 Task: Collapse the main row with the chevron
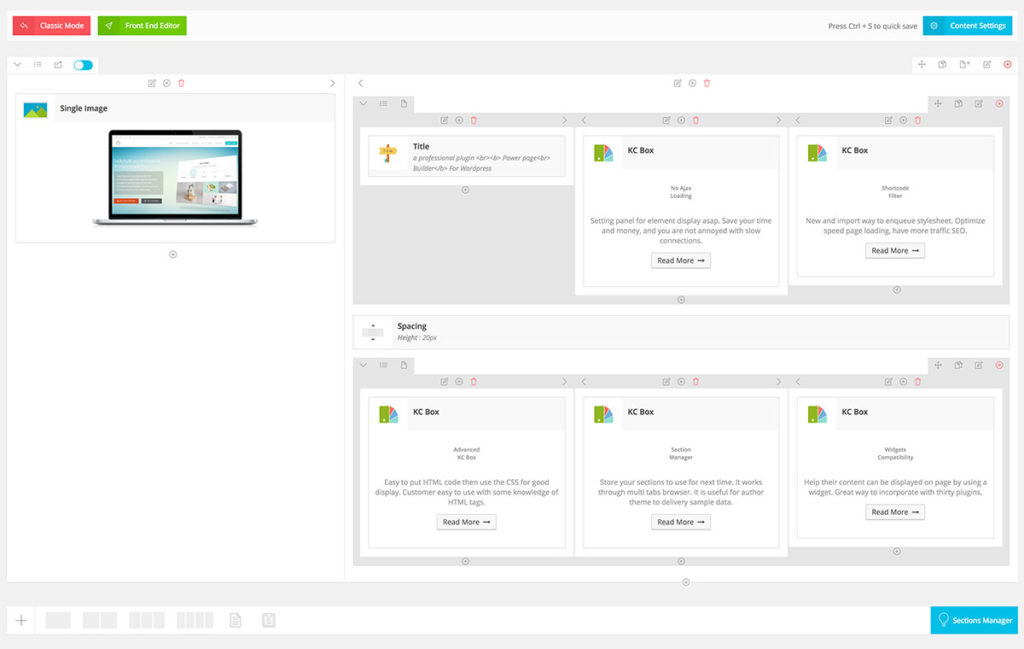click(17, 65)
